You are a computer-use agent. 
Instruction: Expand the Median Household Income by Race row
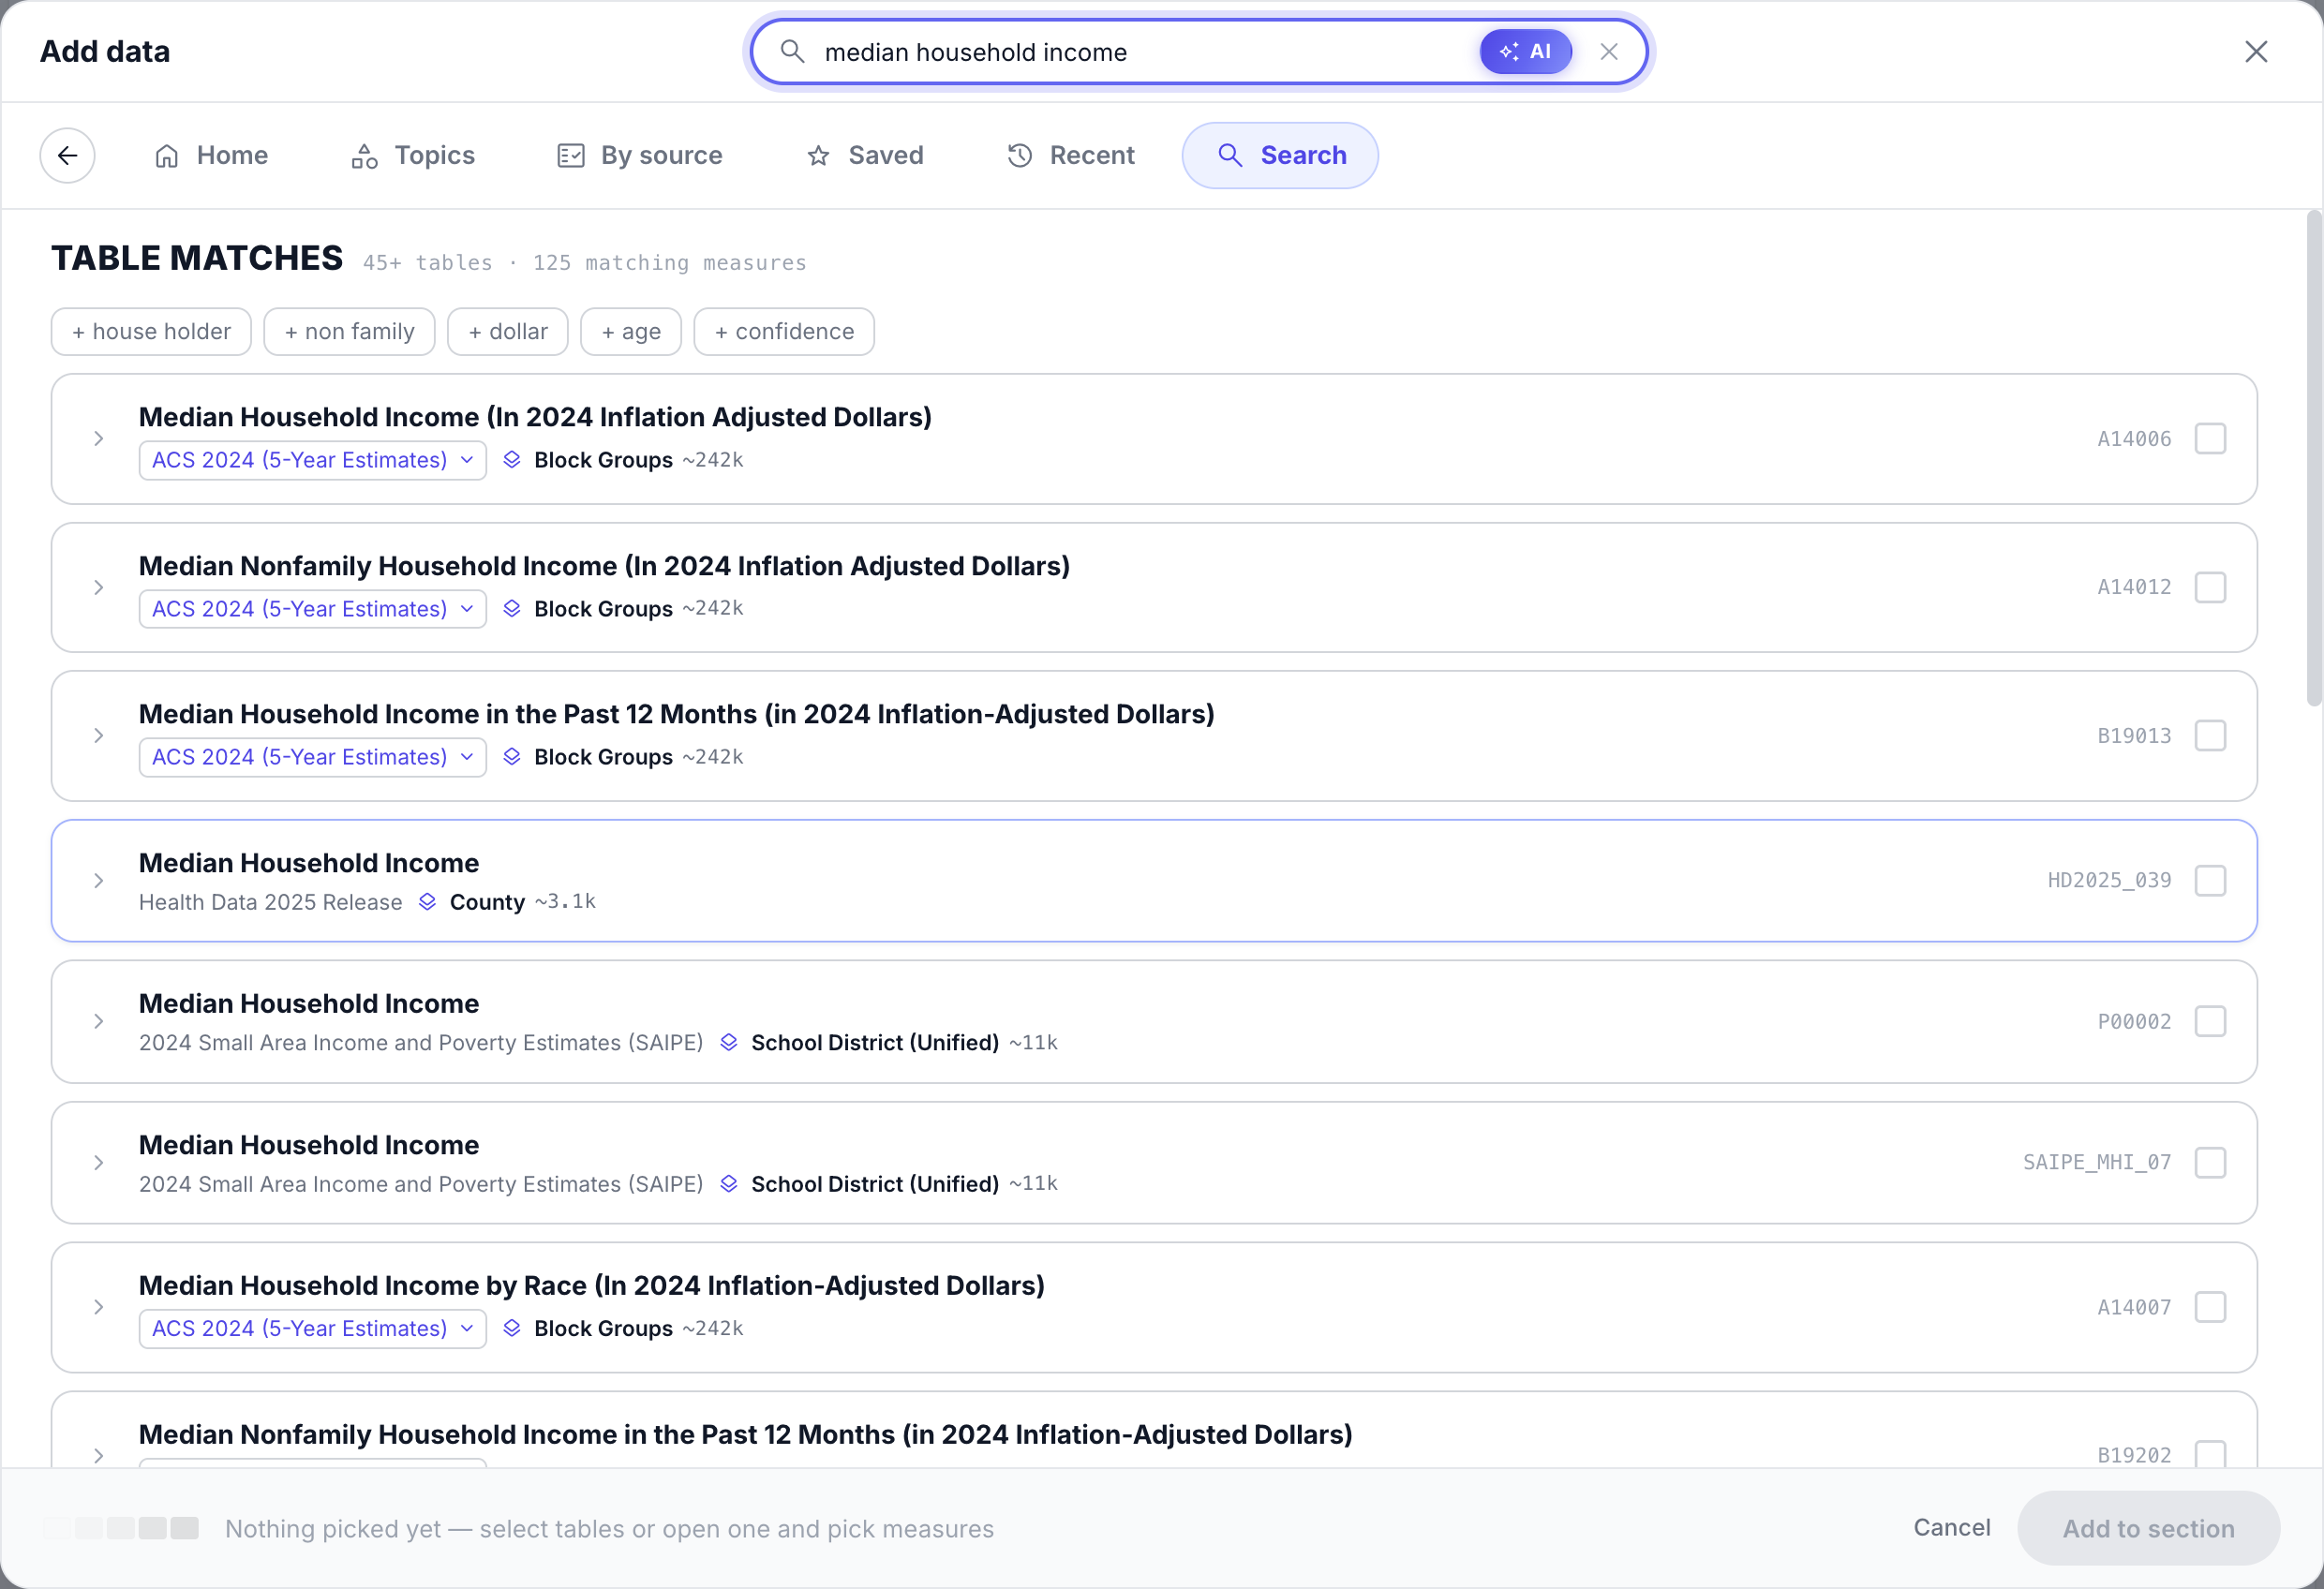[98, 1306]
